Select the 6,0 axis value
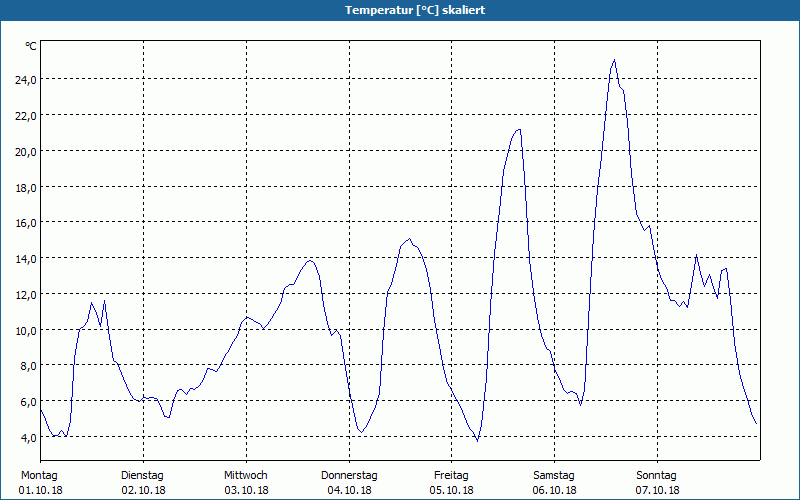This screenshot has width=800, height=500. point(29,401)
